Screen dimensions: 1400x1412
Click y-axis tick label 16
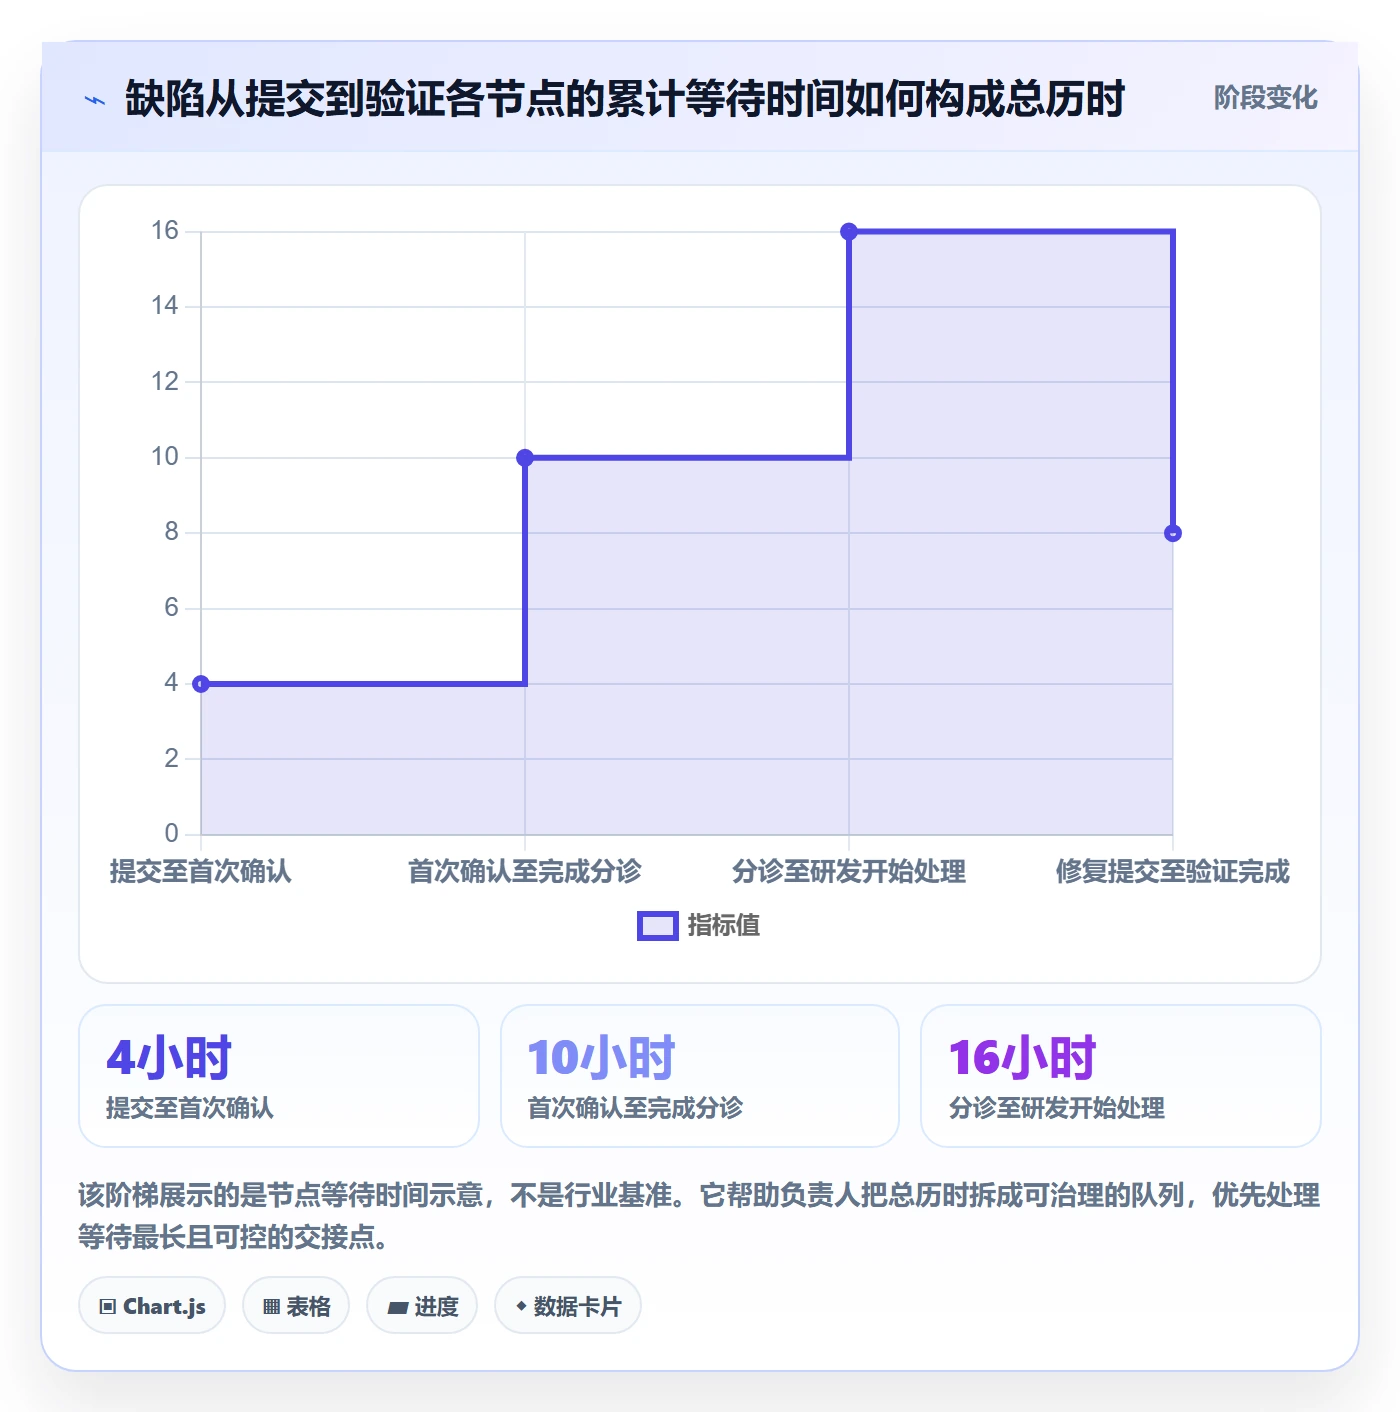pos(165,231)
